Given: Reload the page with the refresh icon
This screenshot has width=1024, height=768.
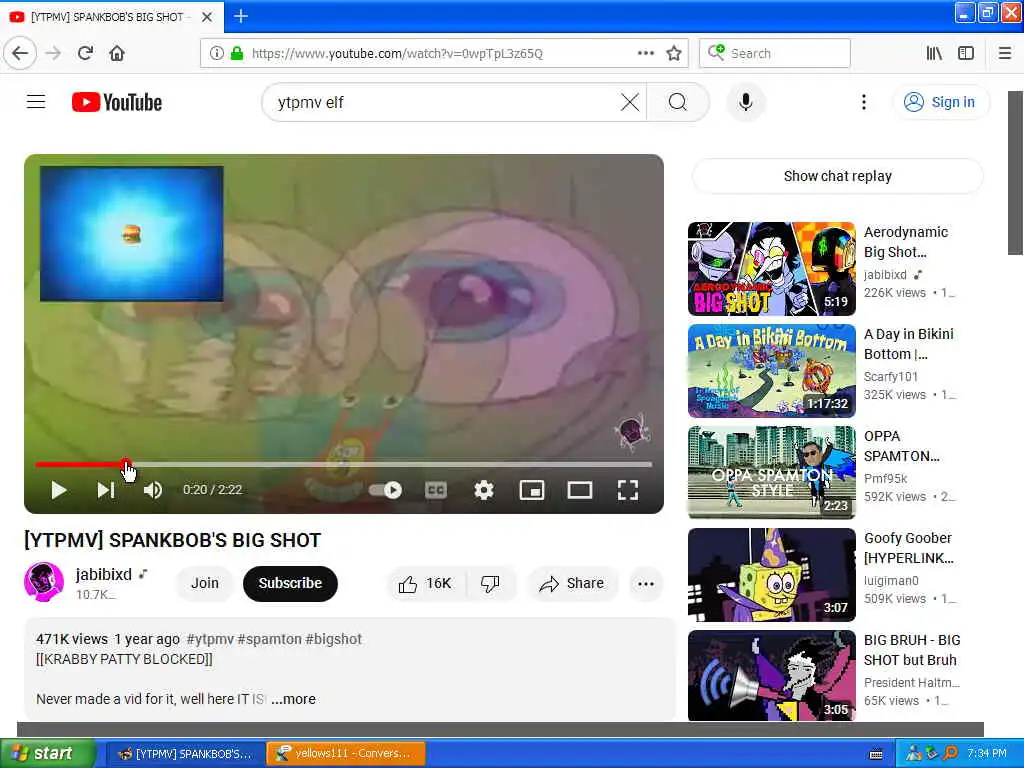Looking at the screenshot, I should point(85,53).
